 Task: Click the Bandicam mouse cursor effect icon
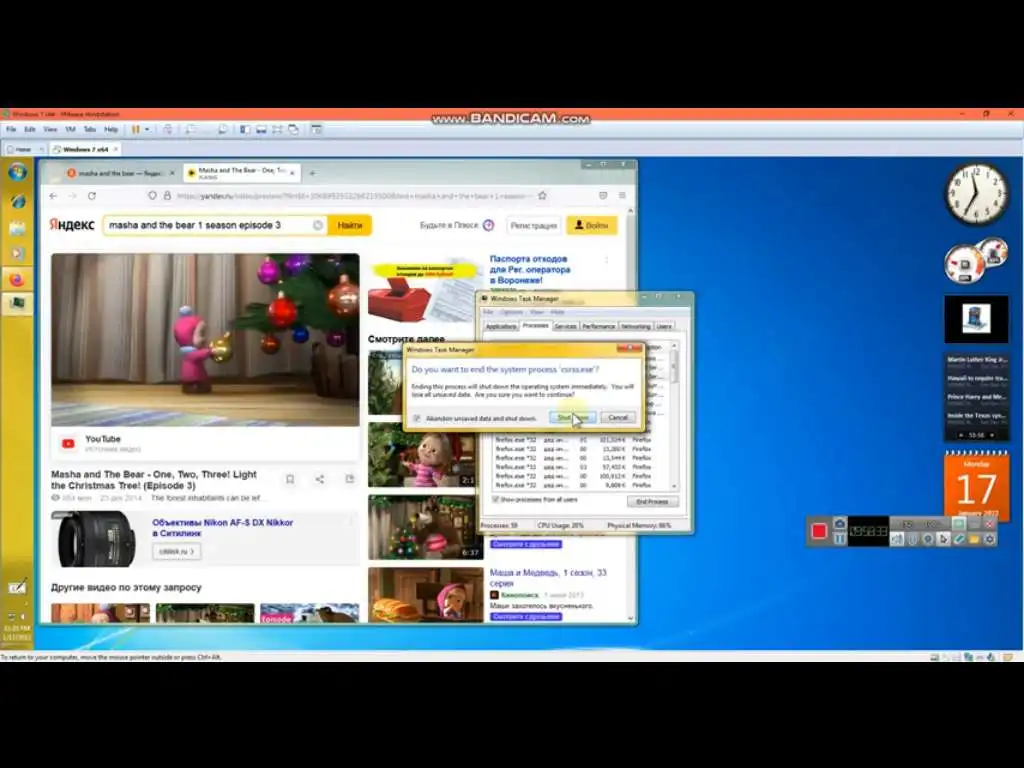coord(943,539)
